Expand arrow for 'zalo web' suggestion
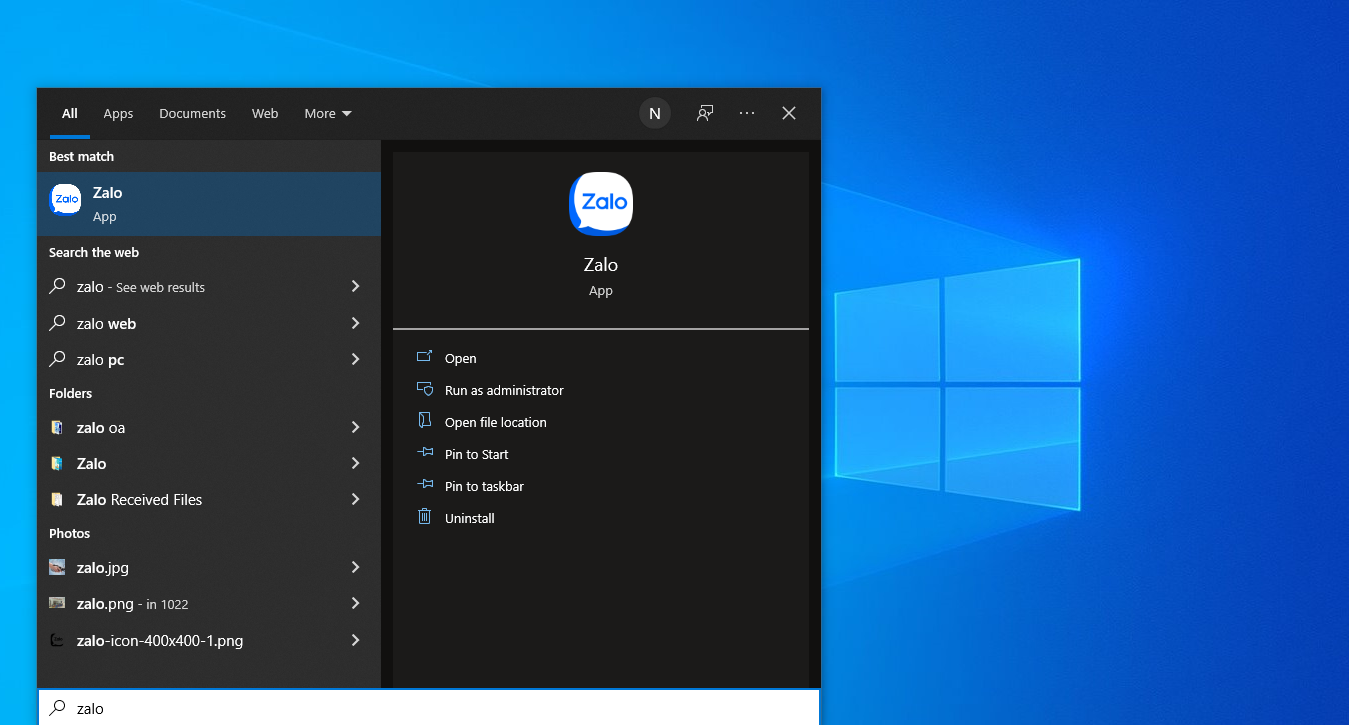The height and width of the screenshot is (725, 1349). click(355, 323)
